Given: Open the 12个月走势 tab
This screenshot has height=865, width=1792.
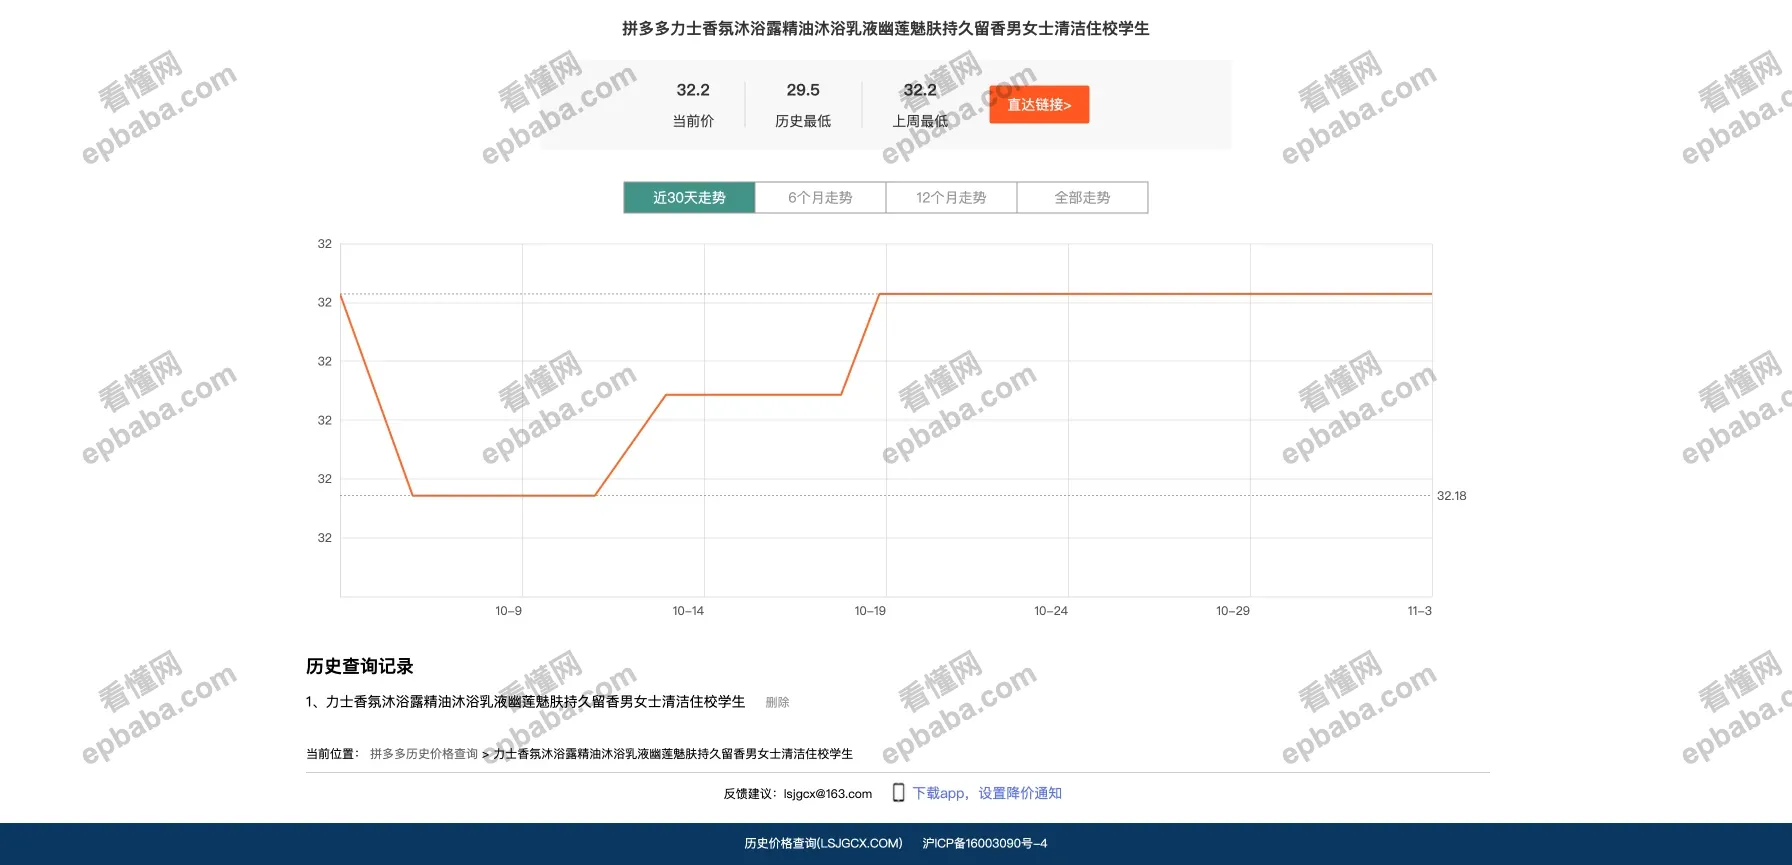Looking at the screenshot, I should pyautogui.click(x=951, y=198).
